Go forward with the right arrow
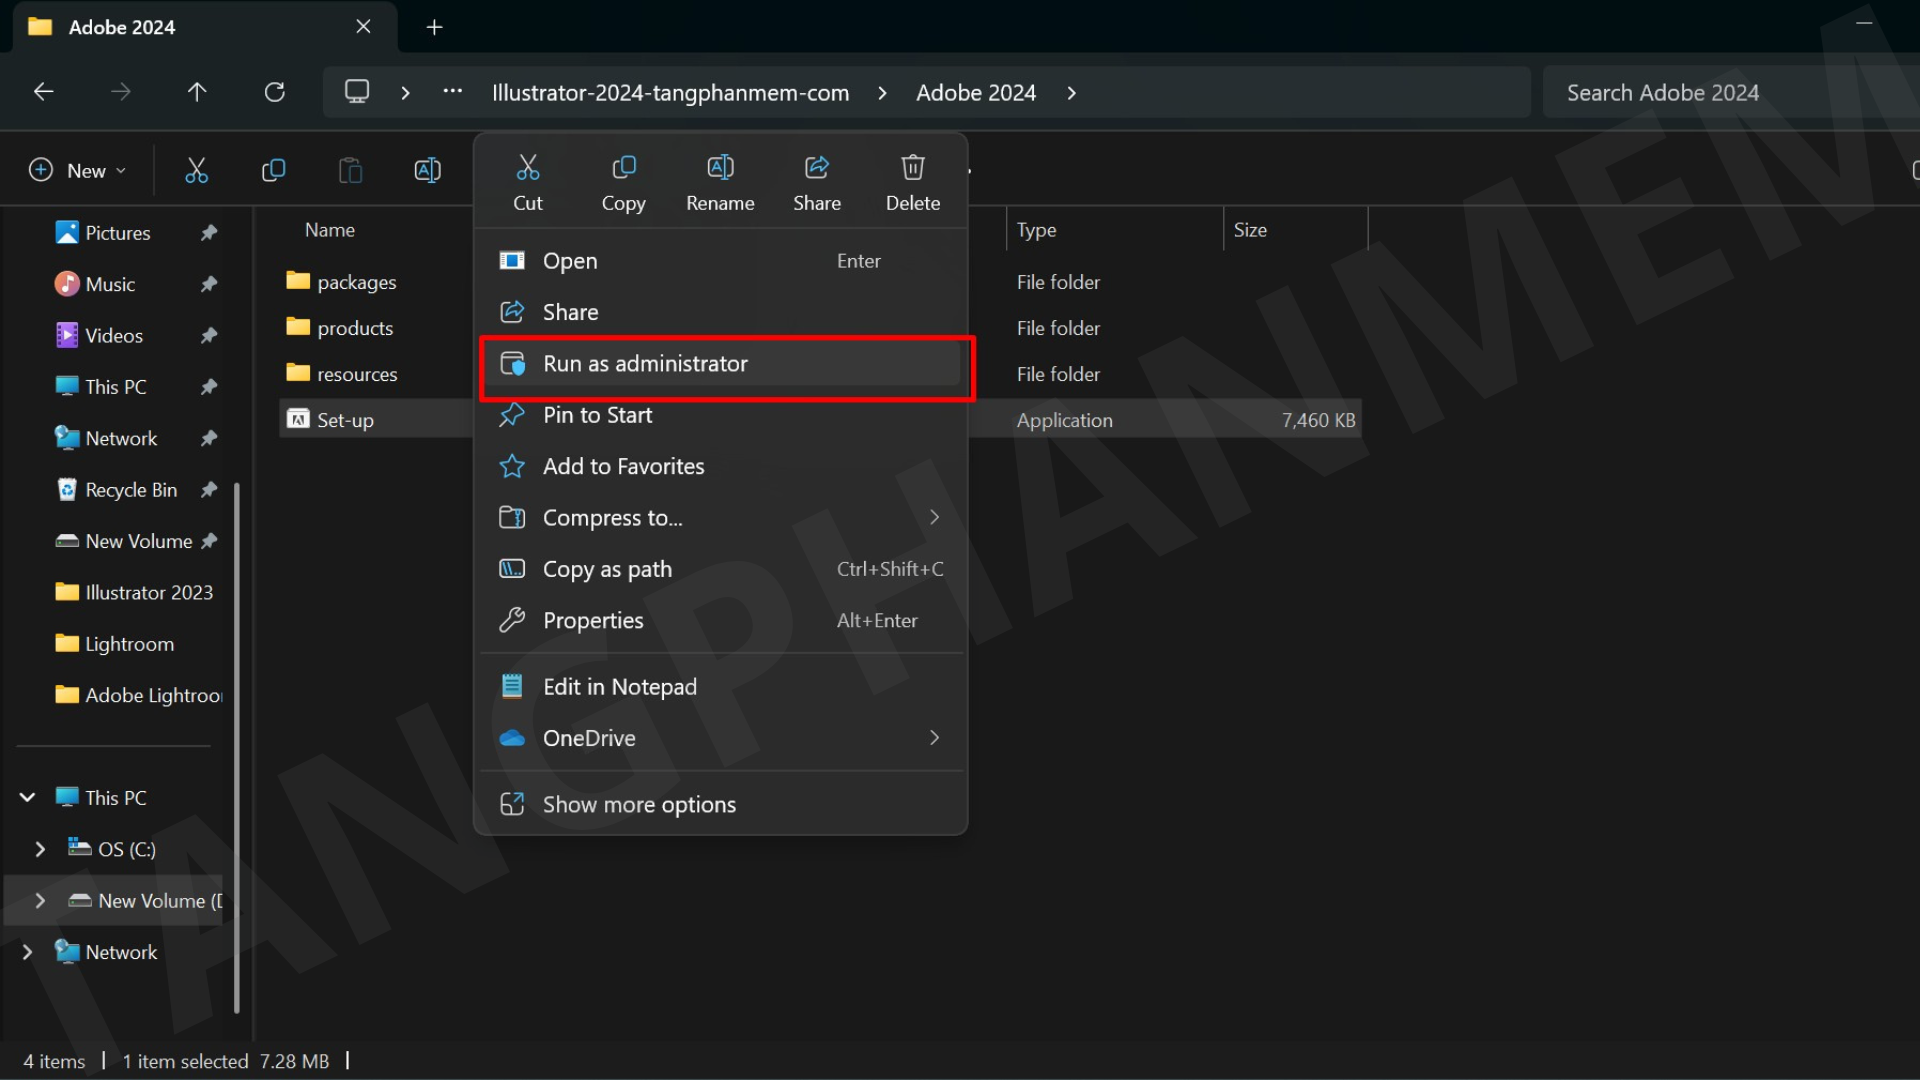1920x1080 pixels. (121, 92)
